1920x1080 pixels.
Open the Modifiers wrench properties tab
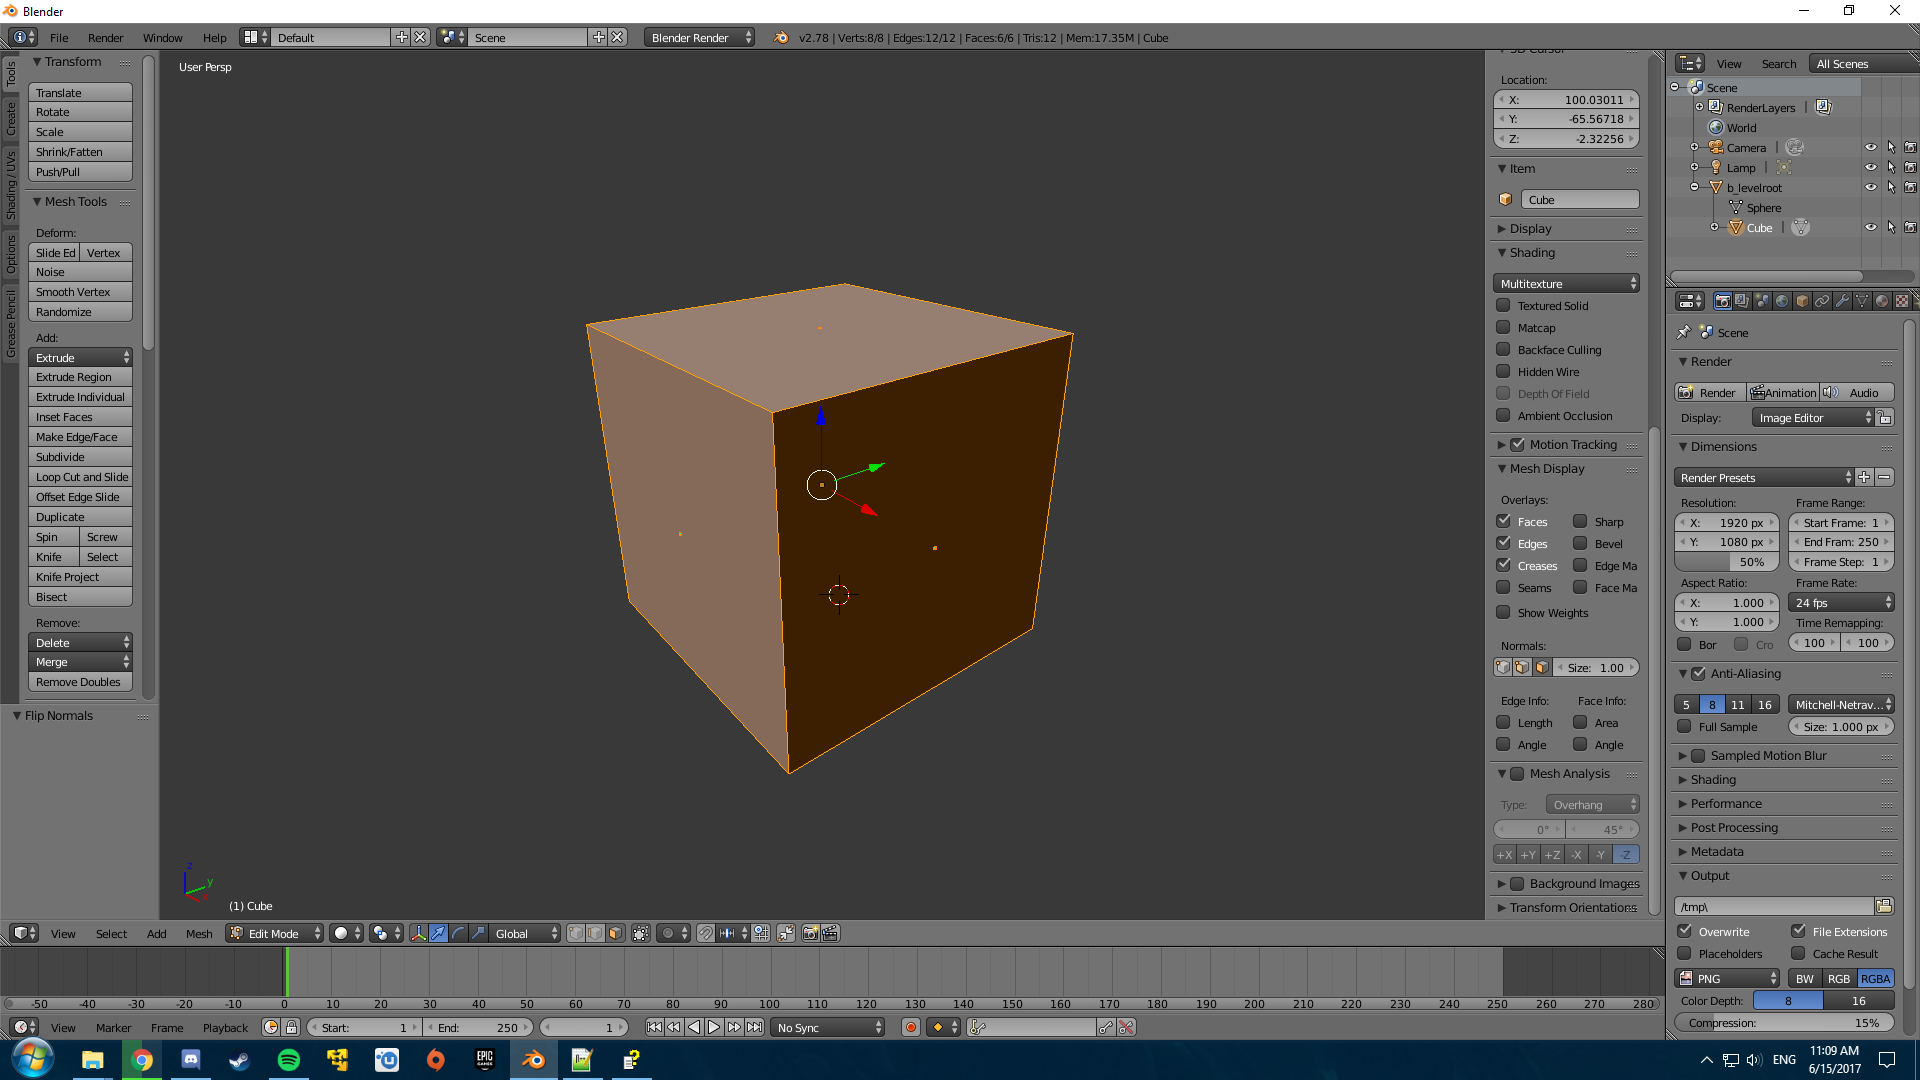click(1842, 301)
